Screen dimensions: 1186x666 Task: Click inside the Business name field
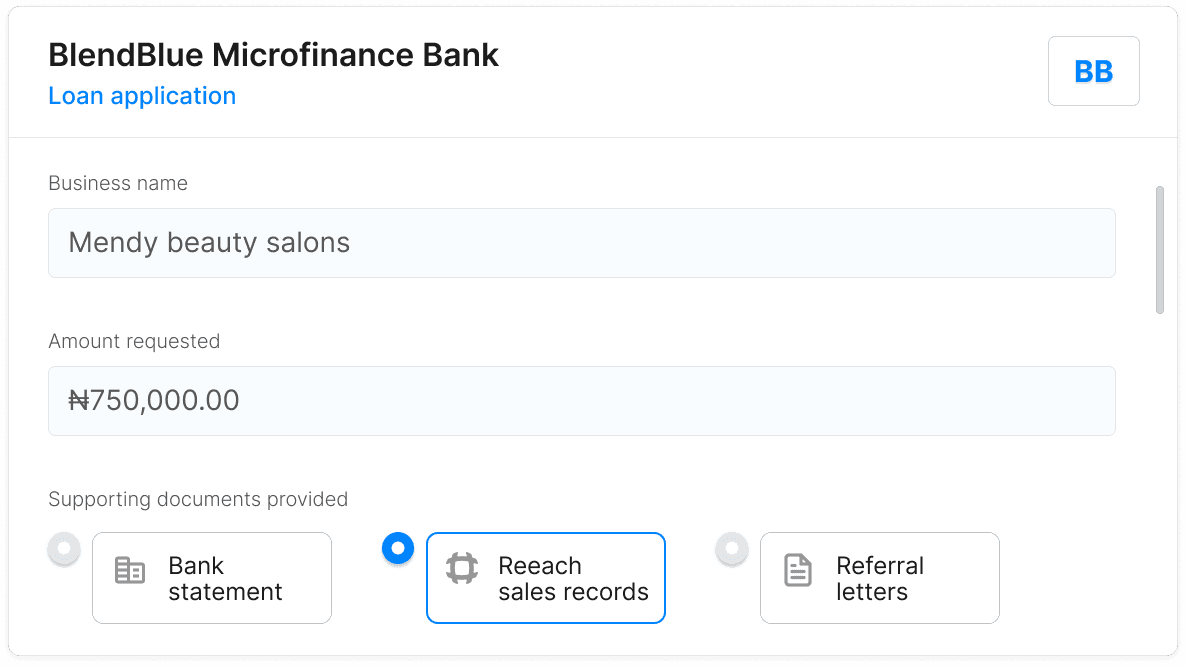tap(582, 242)
